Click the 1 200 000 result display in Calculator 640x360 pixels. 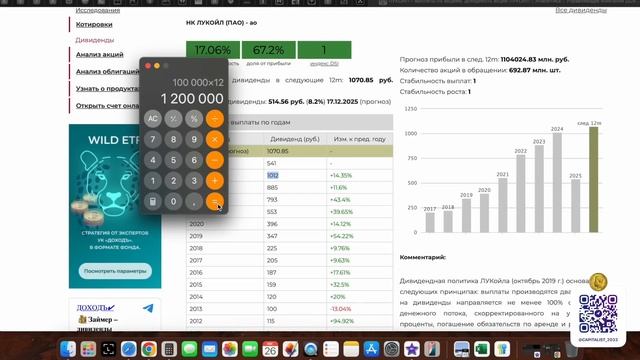click(192, 98)
